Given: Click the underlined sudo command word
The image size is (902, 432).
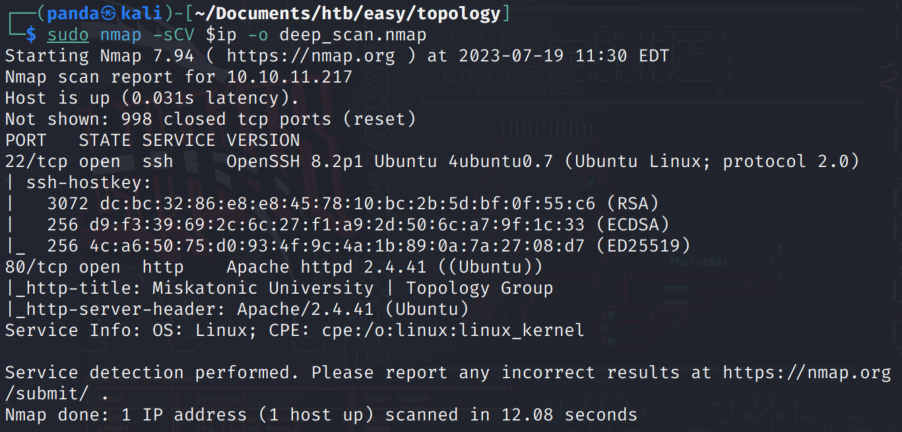Looking at the screenshot, I should (x=68, y=35).
